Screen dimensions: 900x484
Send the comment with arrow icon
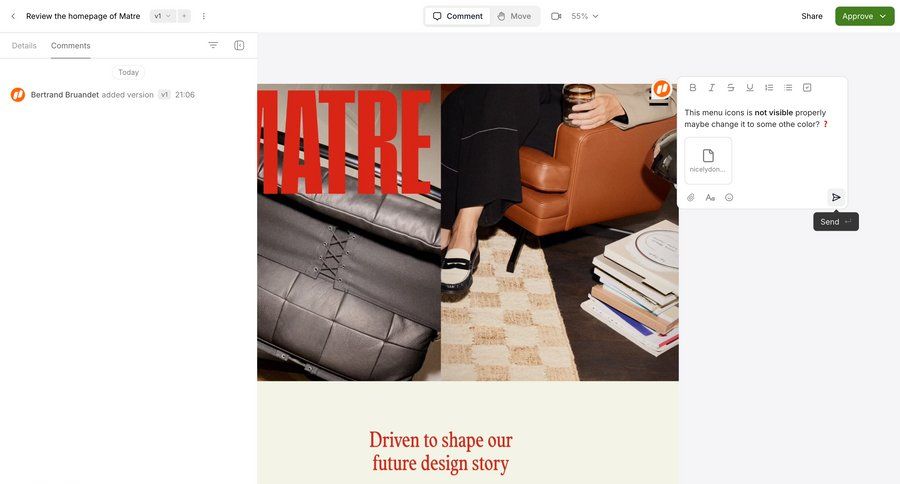pos(836,198)
